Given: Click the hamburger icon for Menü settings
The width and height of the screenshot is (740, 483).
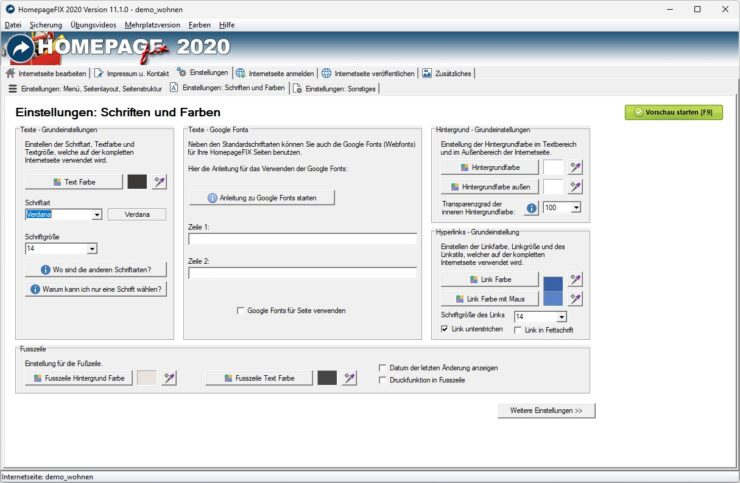Looking at the screenshot, I should pos(13,88).
